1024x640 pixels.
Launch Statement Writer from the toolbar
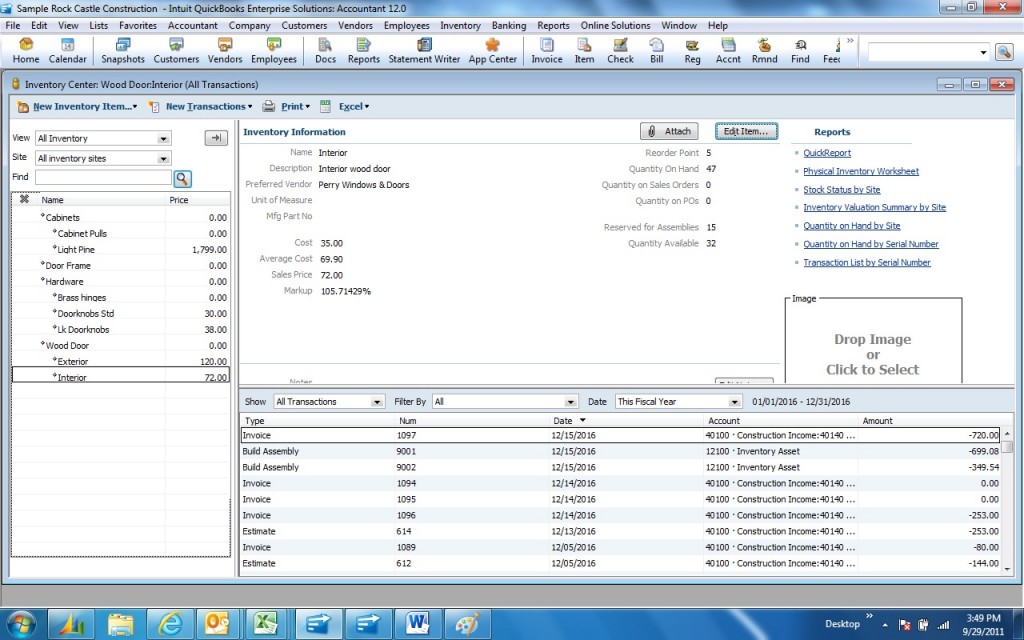click(424, 50)
